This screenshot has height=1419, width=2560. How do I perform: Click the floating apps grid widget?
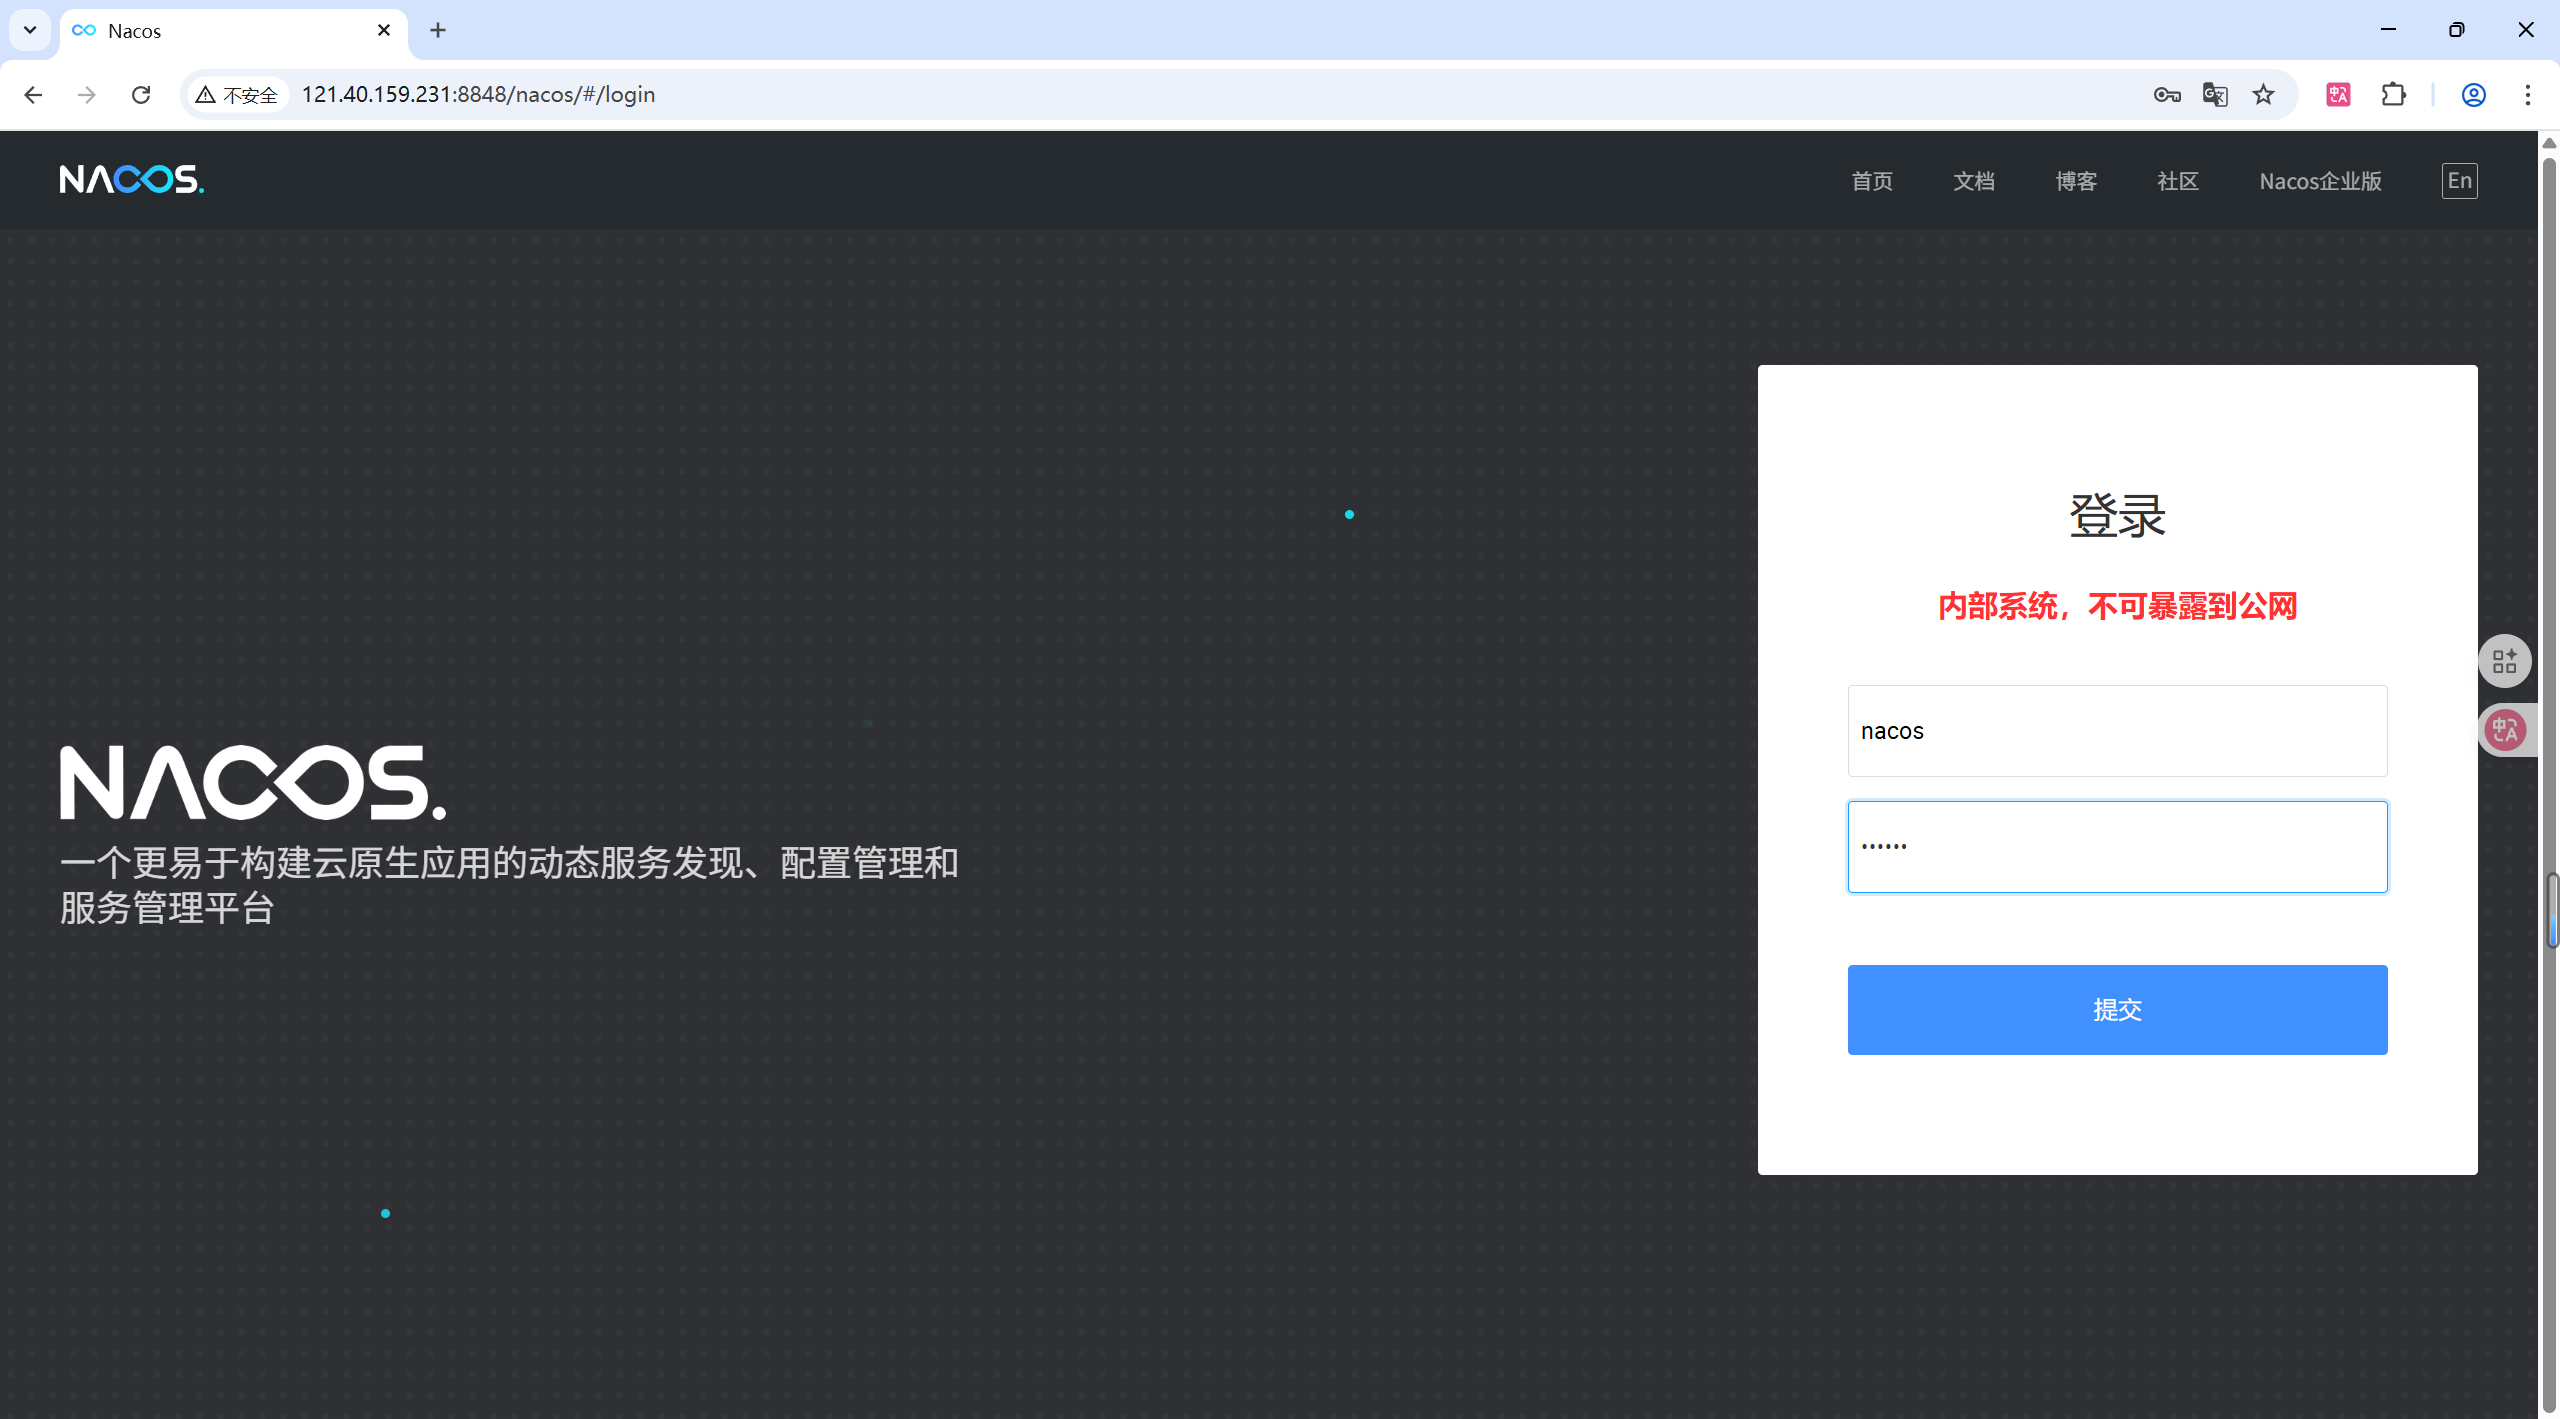(x=2504, y=661)
